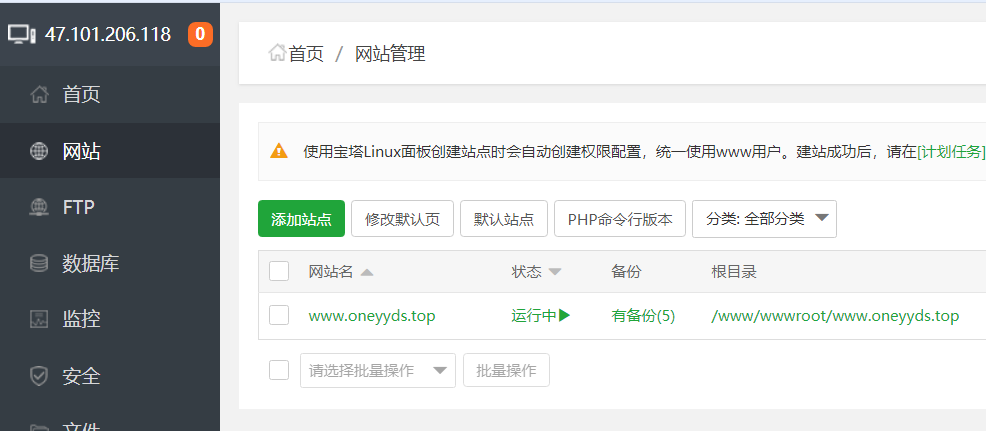Click the orange notification badge showing 0

200,34
